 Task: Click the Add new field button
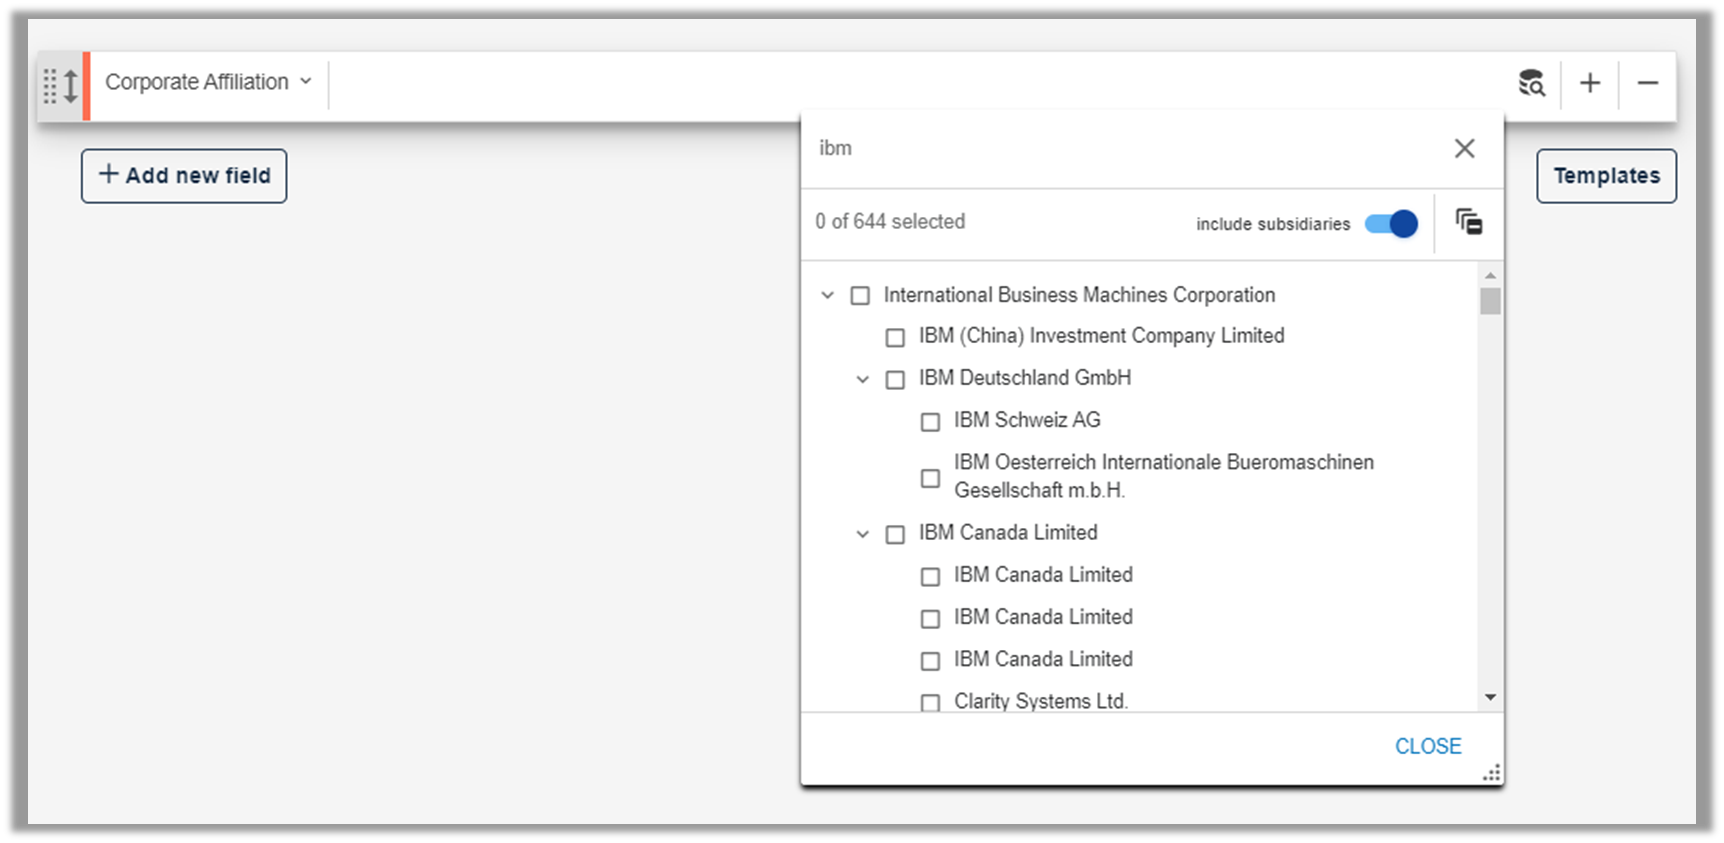pyautogui.click(x=184, y=176)
